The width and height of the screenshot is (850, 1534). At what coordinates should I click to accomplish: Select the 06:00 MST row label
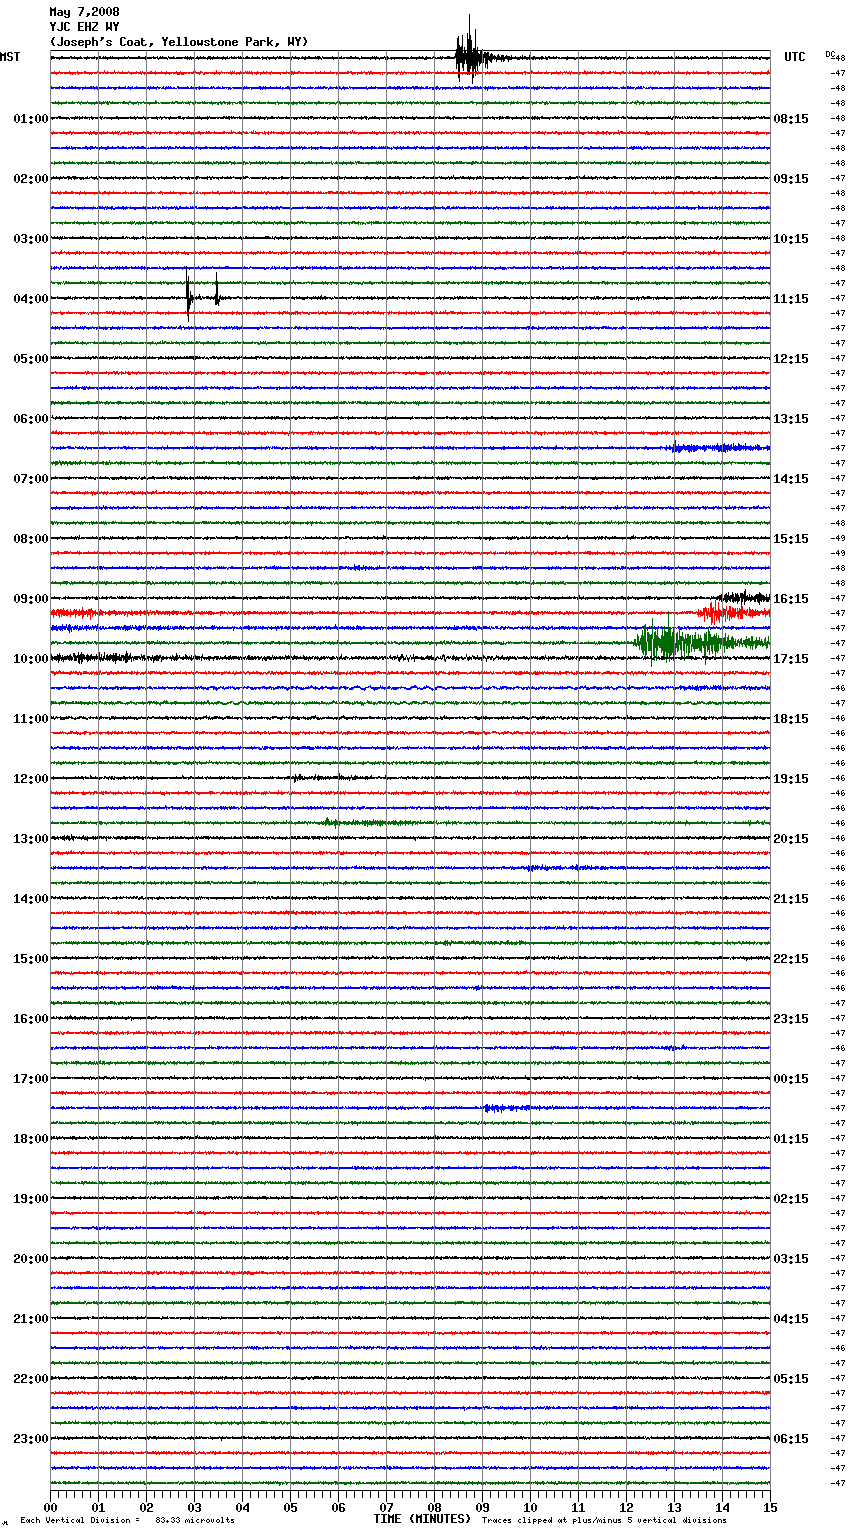click(30, 419)
